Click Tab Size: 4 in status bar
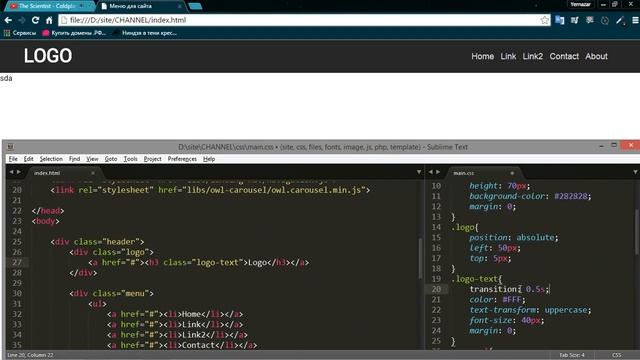Viewport: 640px width, 360px height. point(572,355)
